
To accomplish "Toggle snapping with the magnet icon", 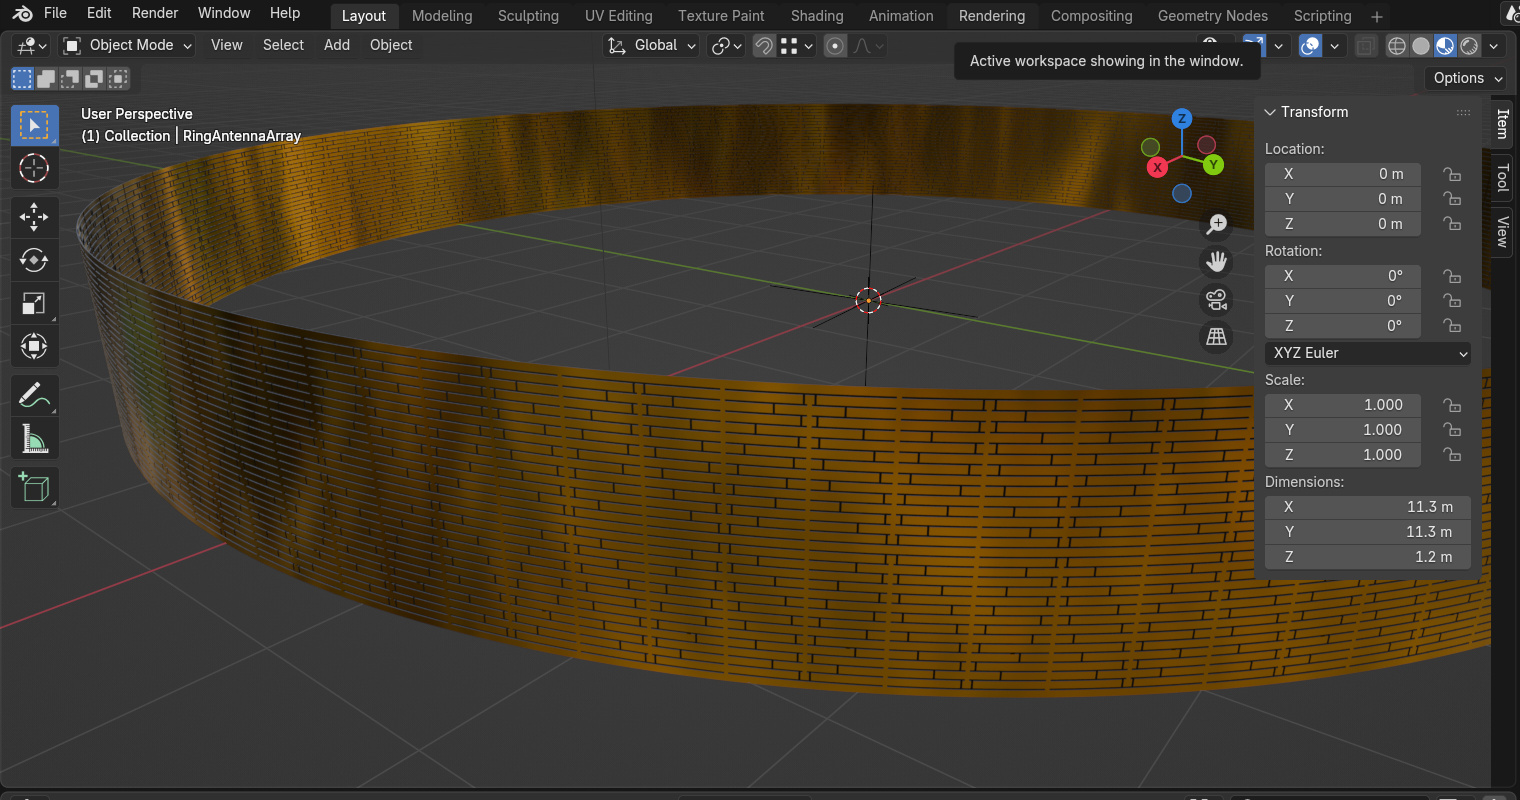I will [x=764, y=46].
